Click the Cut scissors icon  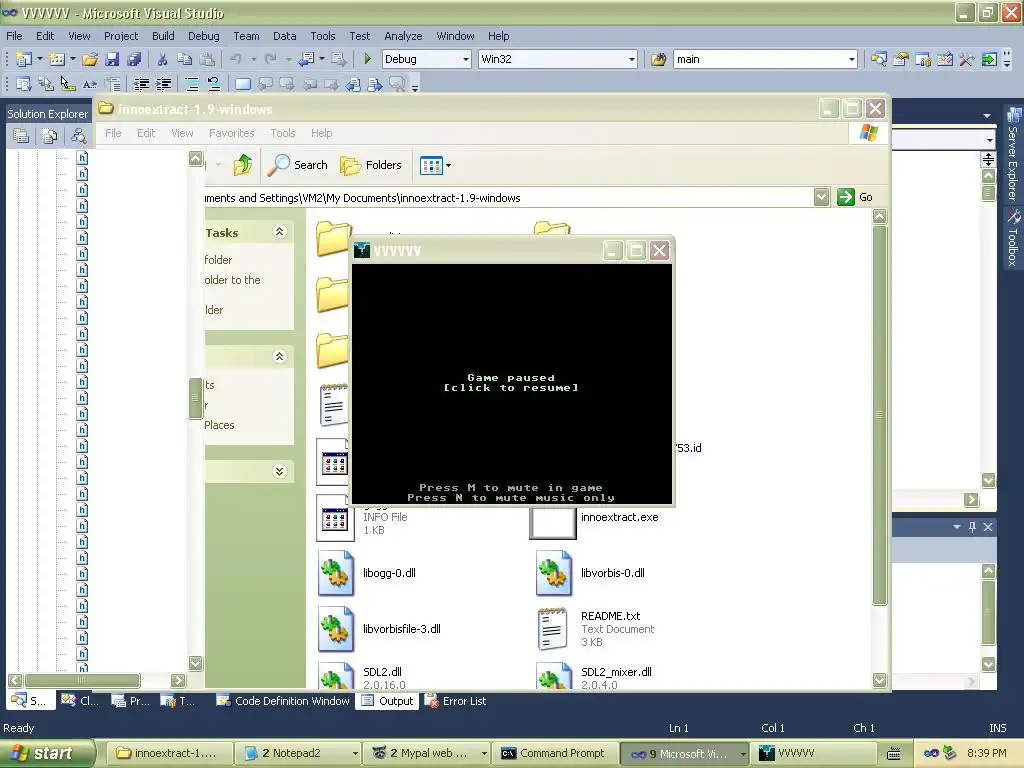[x=162, y=59]
